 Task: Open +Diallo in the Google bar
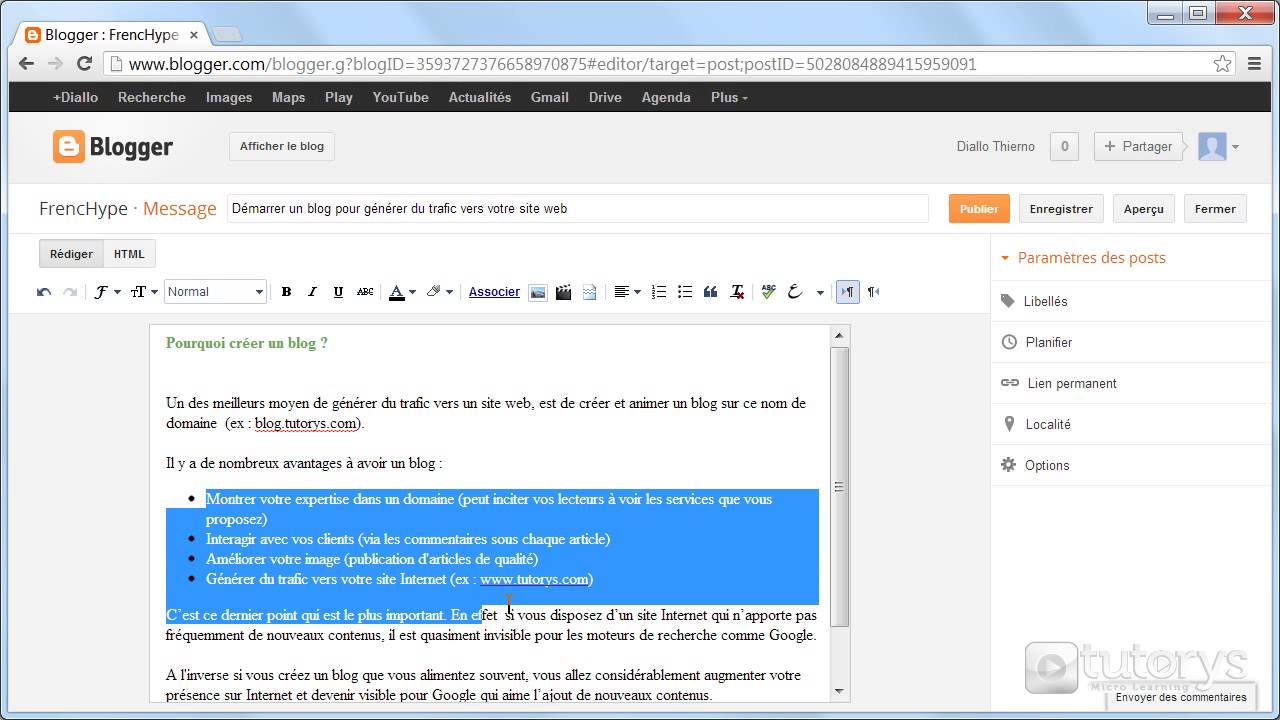point(76,97)
